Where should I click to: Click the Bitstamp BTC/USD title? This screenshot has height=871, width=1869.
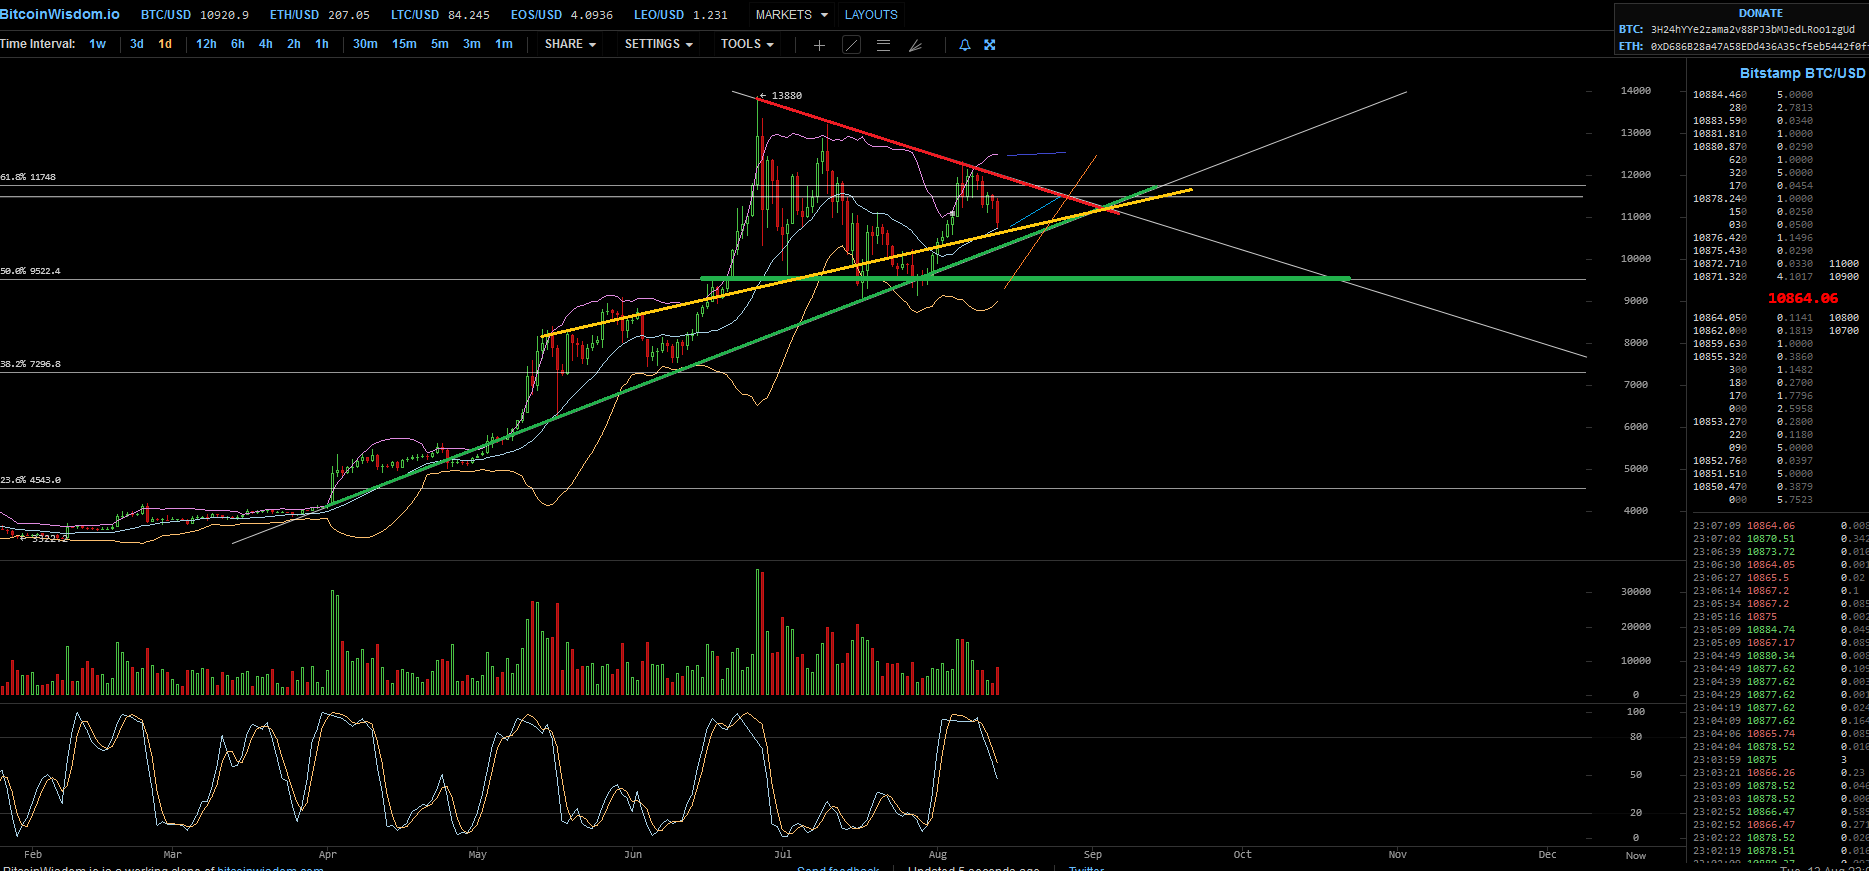coord(1803,73)
